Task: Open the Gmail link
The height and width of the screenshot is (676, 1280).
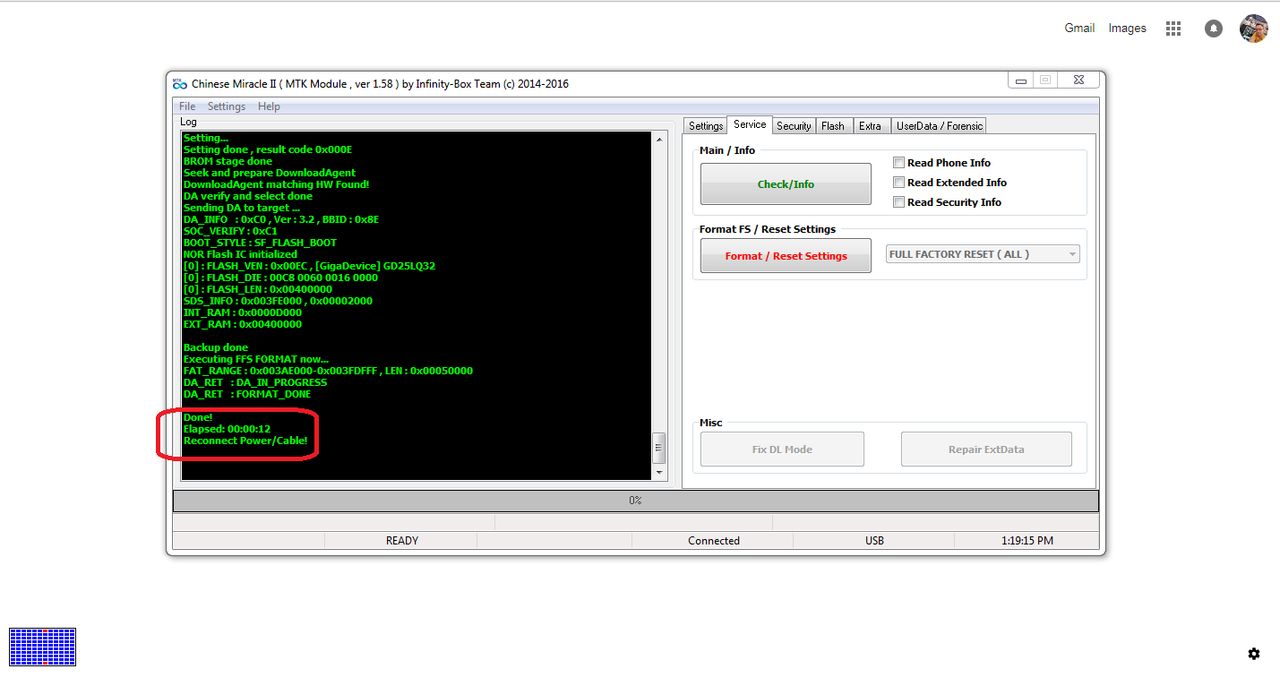Action: click(1079, 28)
